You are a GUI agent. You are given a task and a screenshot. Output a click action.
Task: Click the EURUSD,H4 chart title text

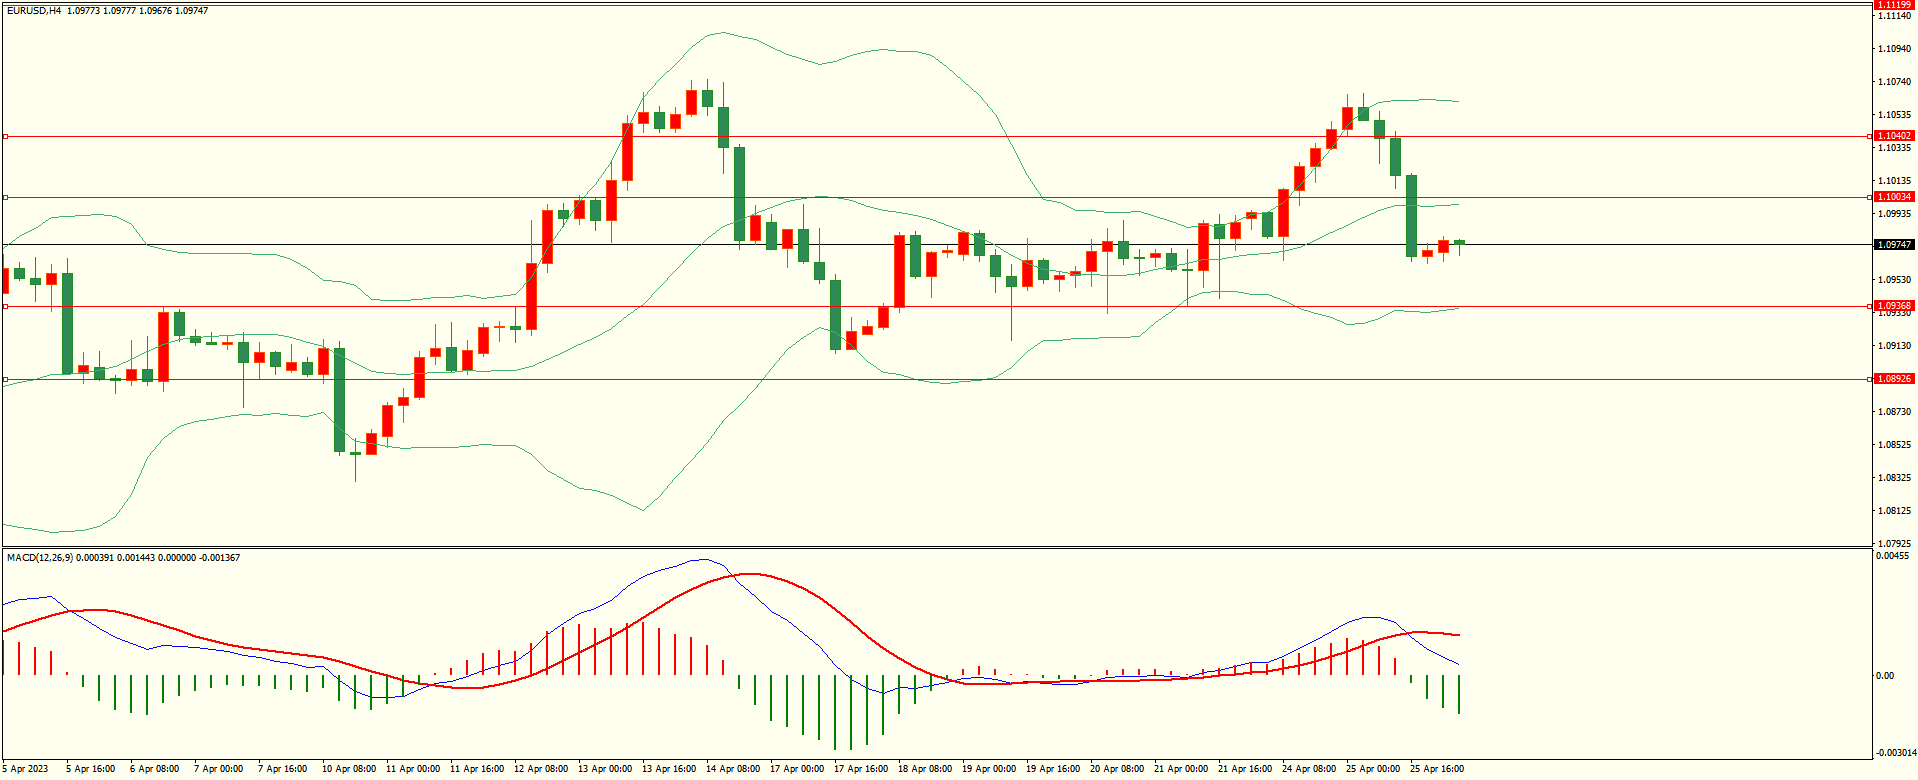pyautogui.click(x=34, y=11)
